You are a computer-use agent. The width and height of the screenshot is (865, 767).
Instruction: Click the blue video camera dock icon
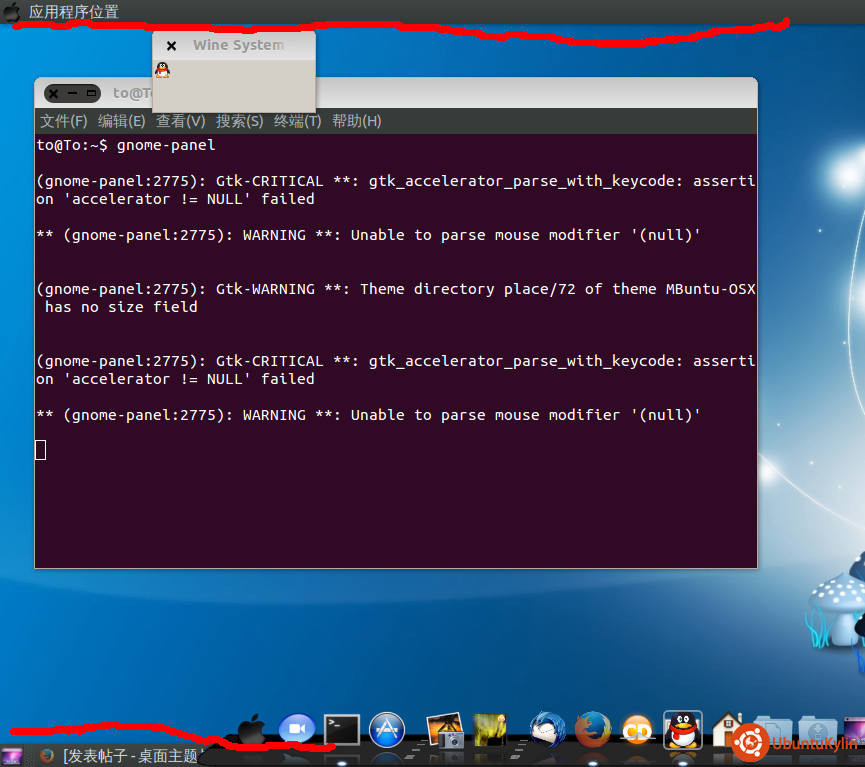[297, 730]
